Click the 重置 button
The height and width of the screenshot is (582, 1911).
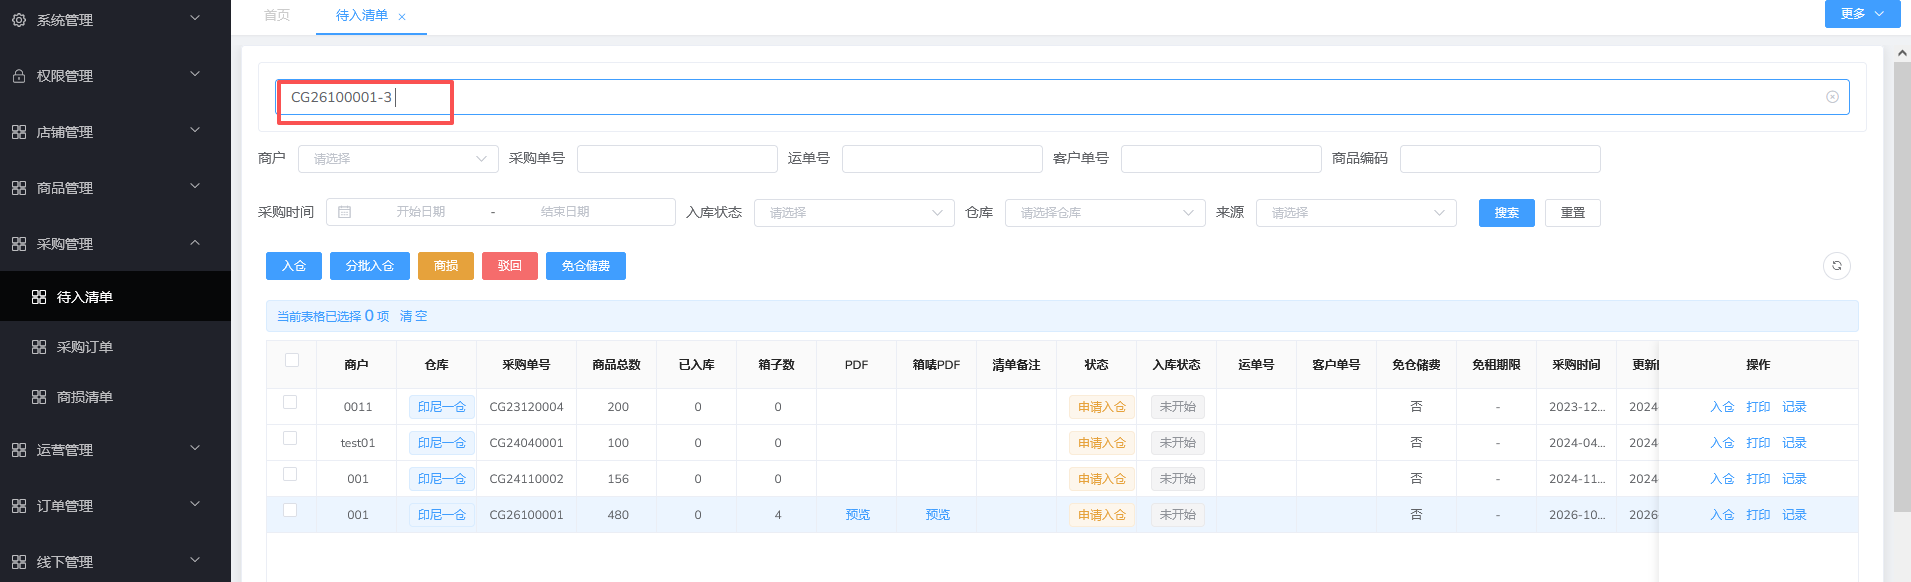tap(1573, 213)
